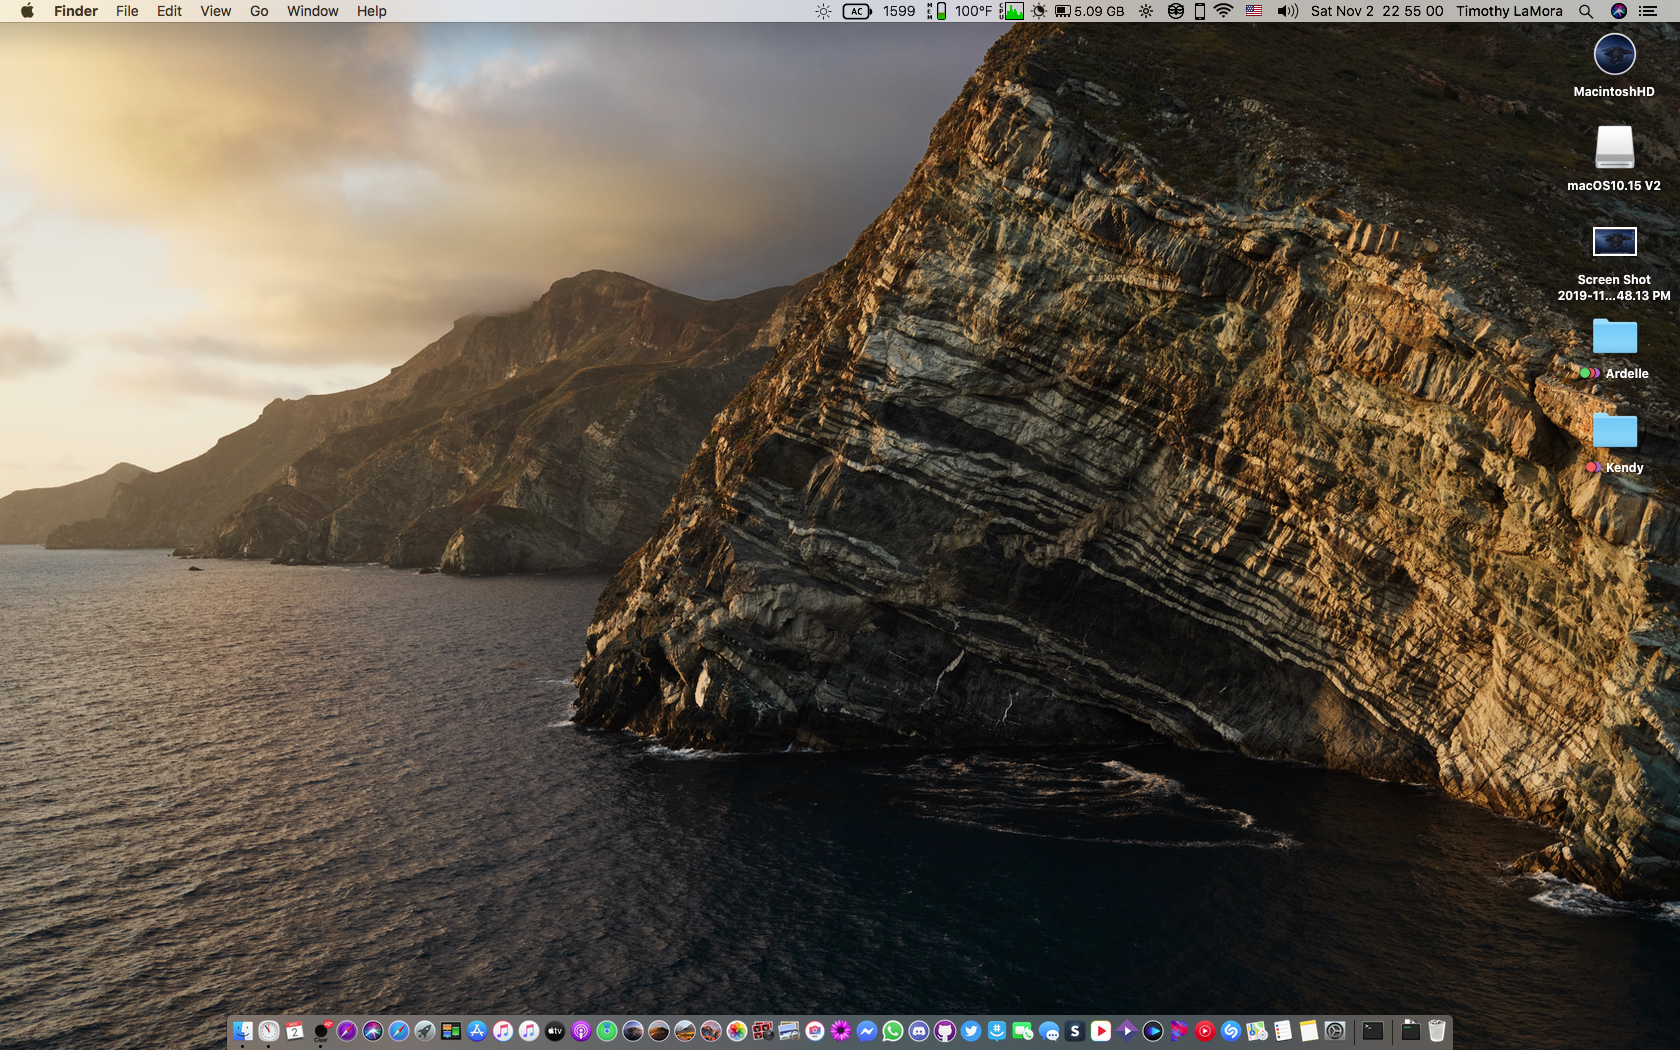This screenshot has height=1050, width=1680.
Task: Launch WhatsApp from the Dock
Action: point(893,1031)
